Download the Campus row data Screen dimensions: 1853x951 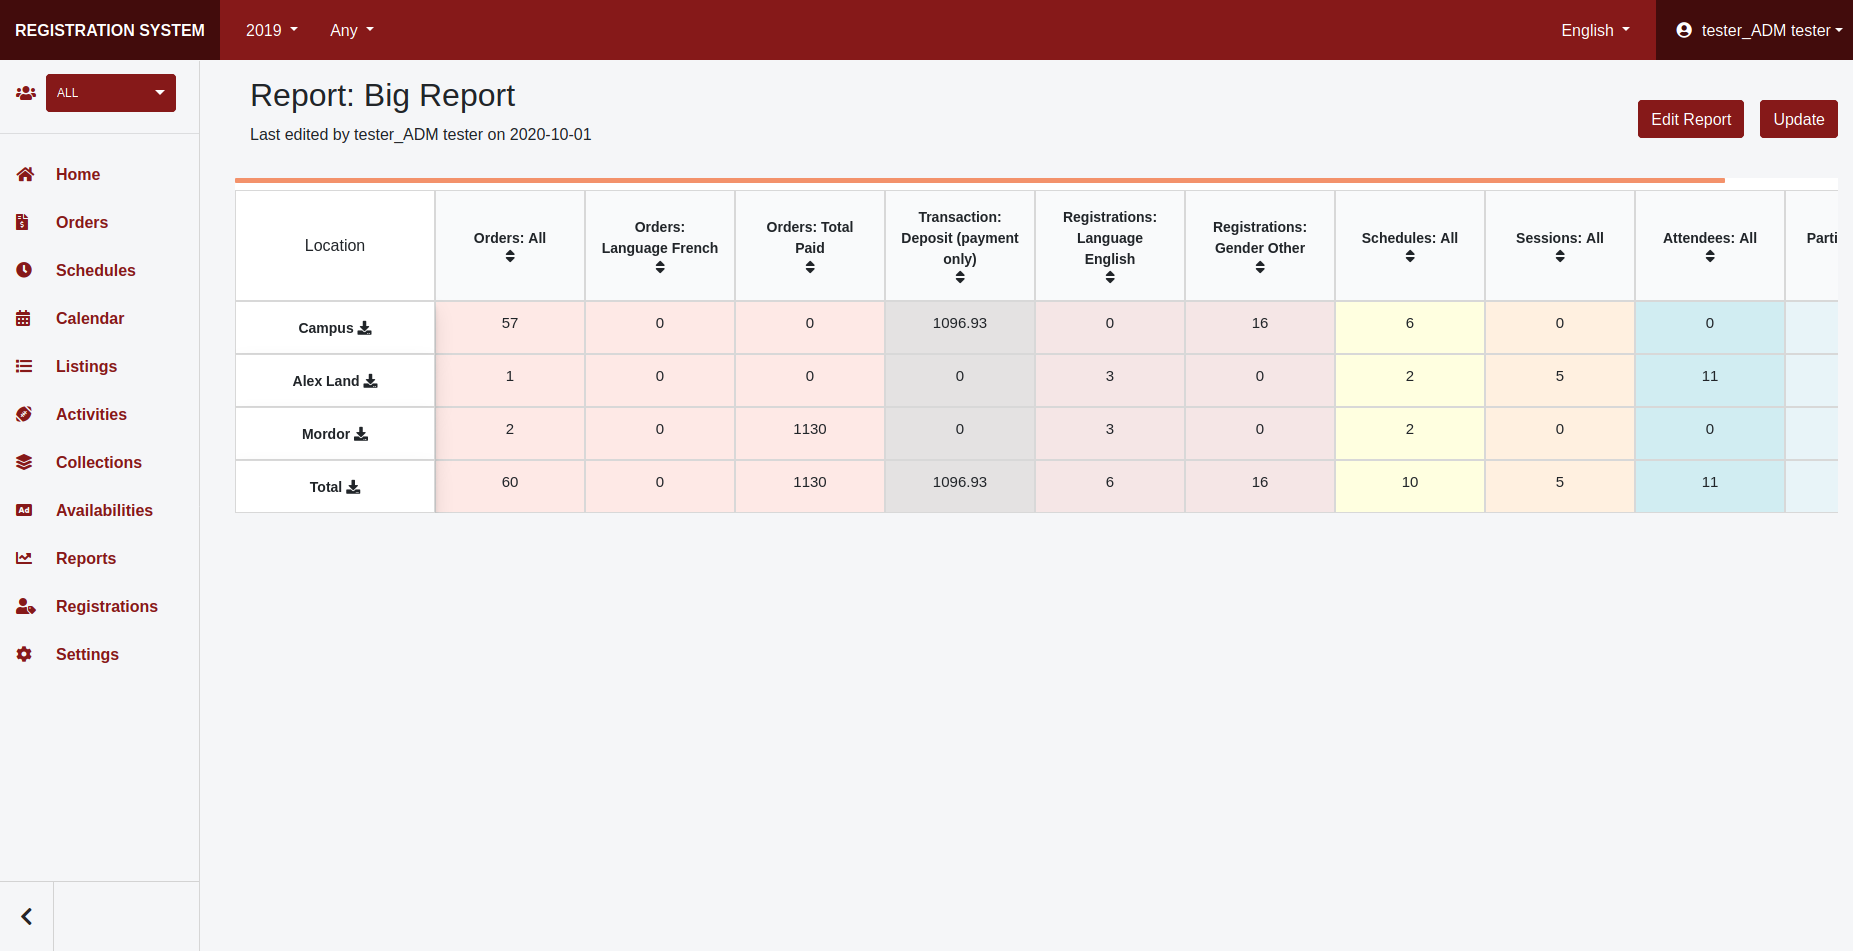pyautogui.click(x=366, y=328)
